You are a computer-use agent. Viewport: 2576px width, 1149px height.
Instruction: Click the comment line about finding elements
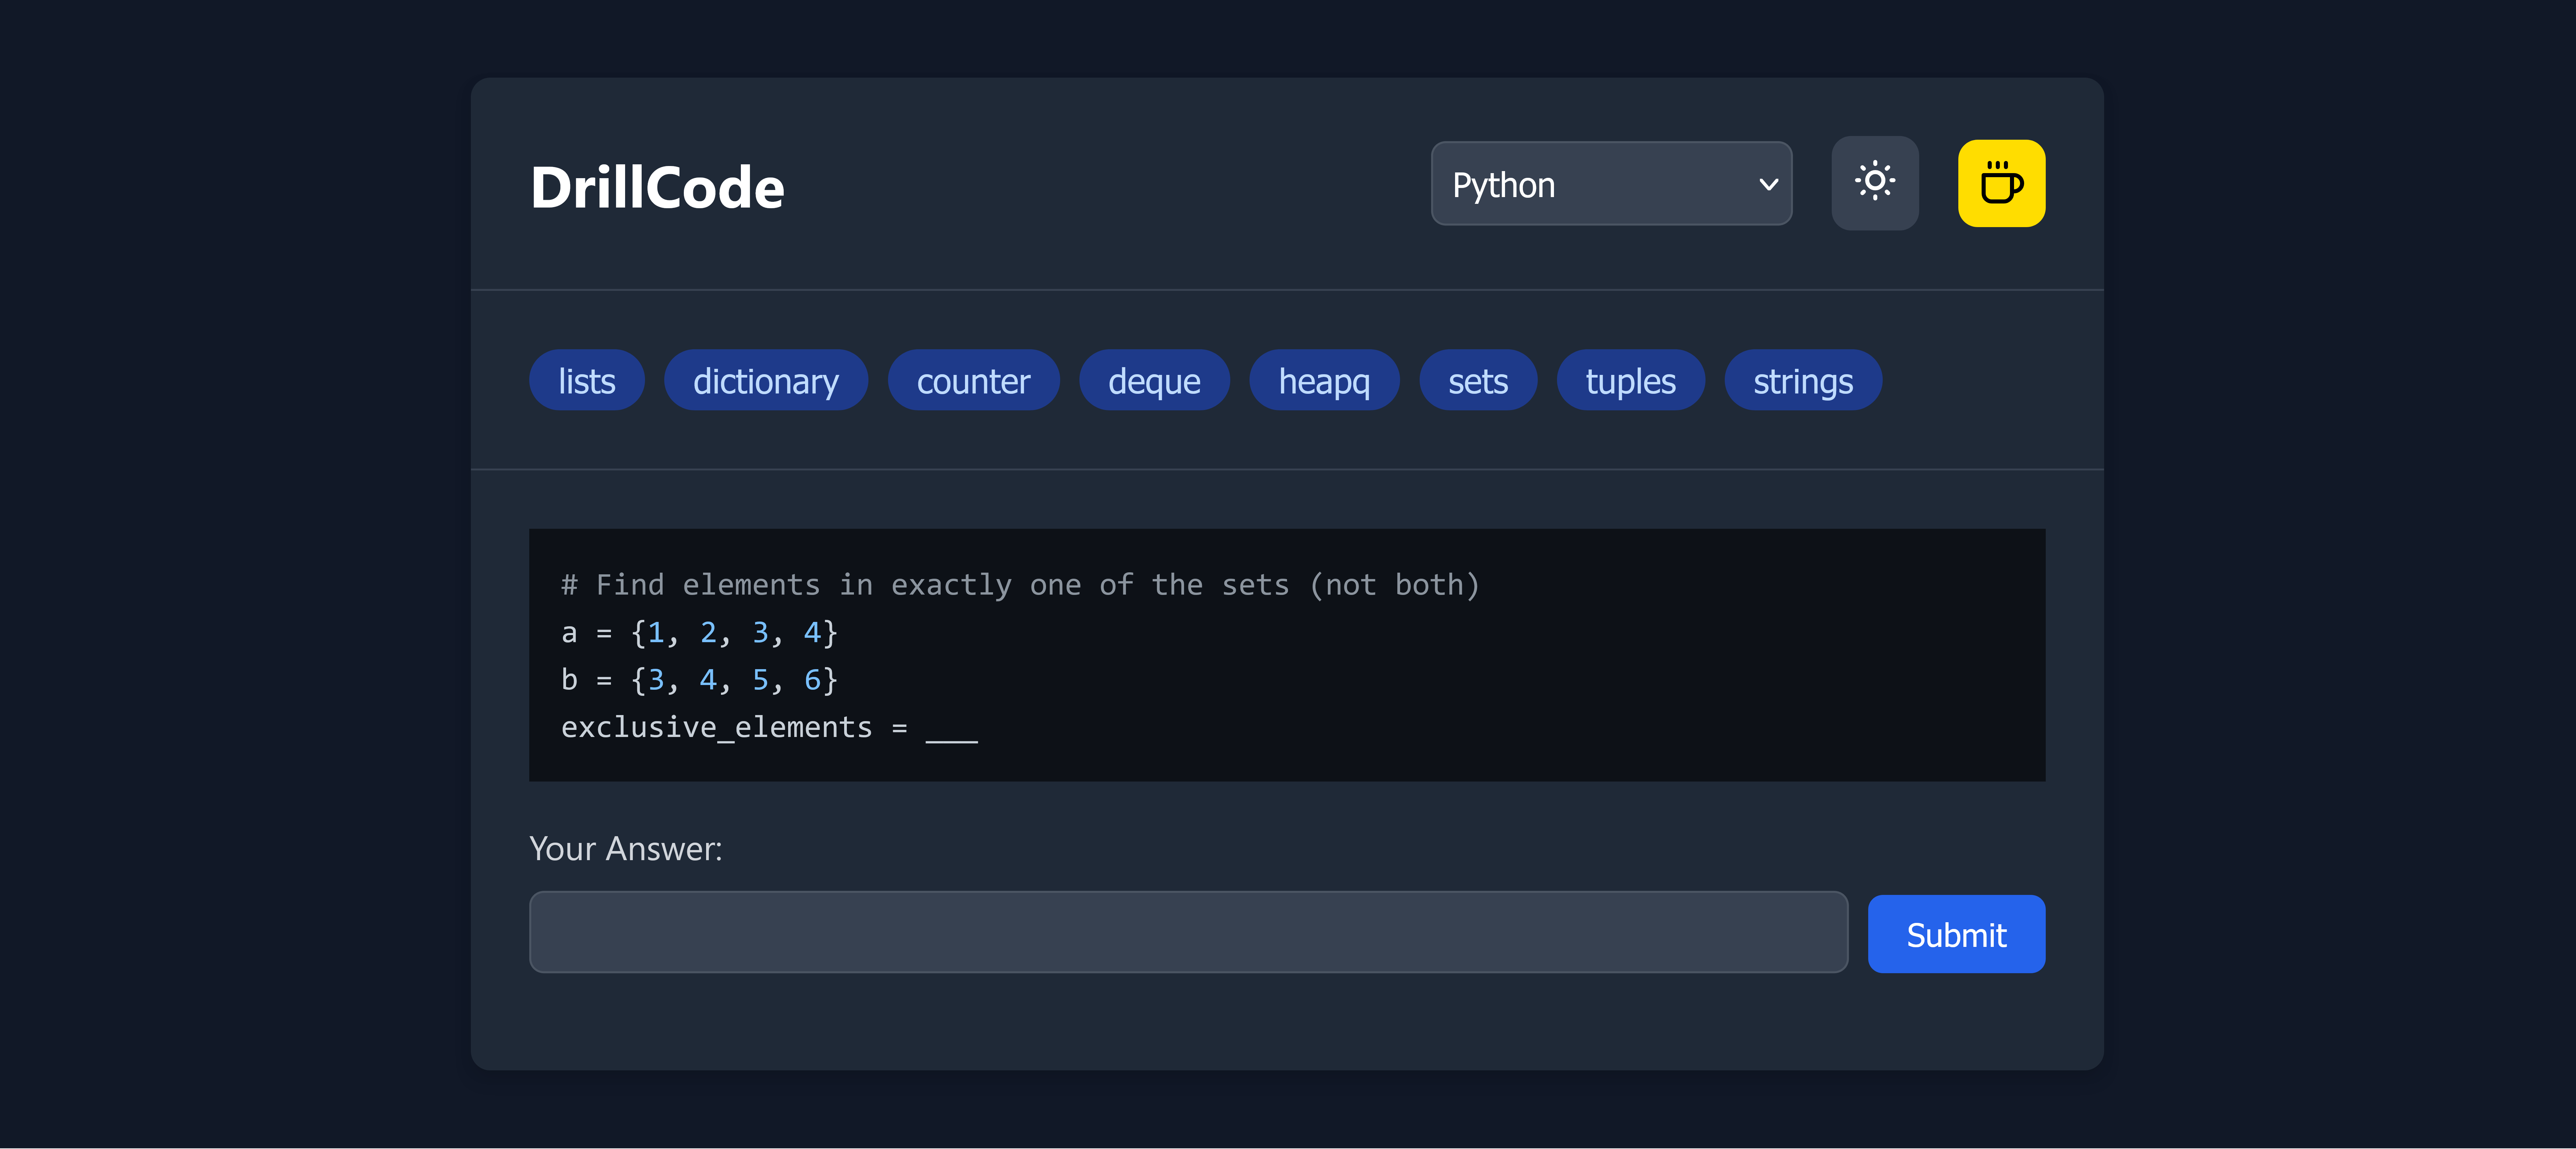click(1020, 585)
